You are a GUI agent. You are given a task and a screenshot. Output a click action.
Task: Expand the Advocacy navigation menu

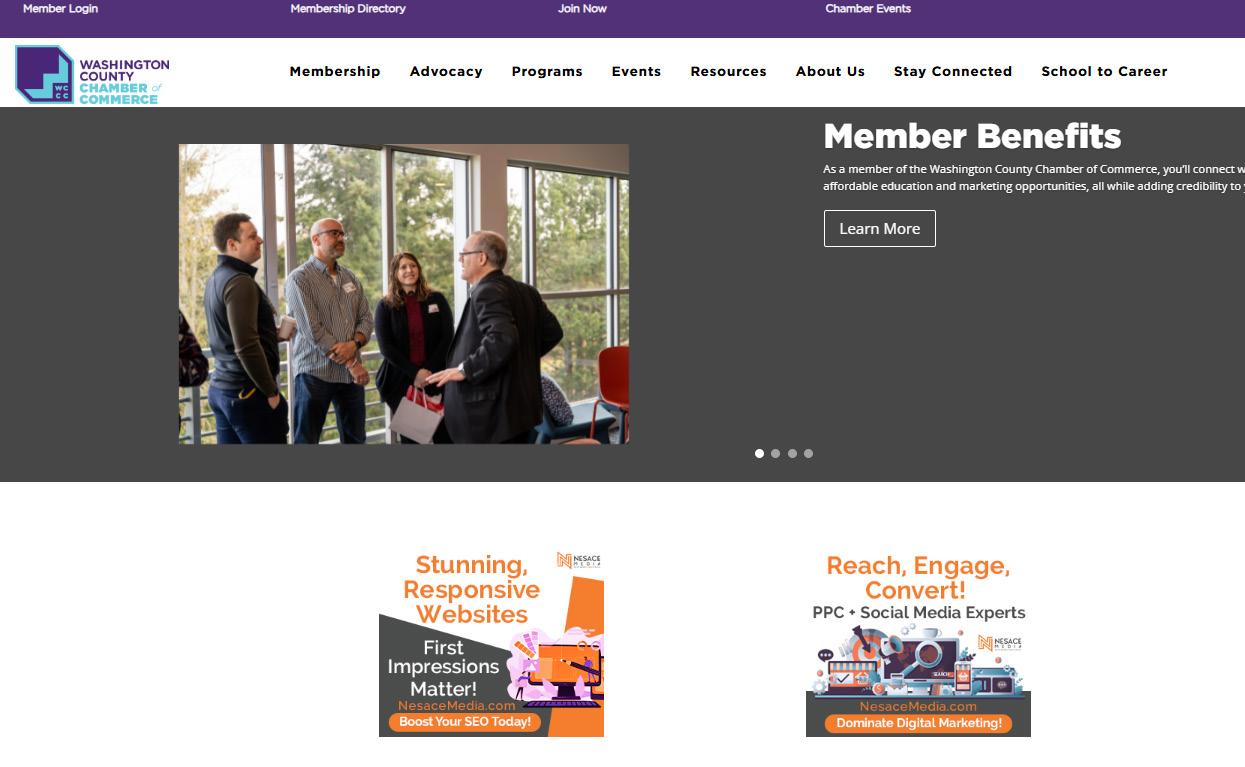point(446,71)
